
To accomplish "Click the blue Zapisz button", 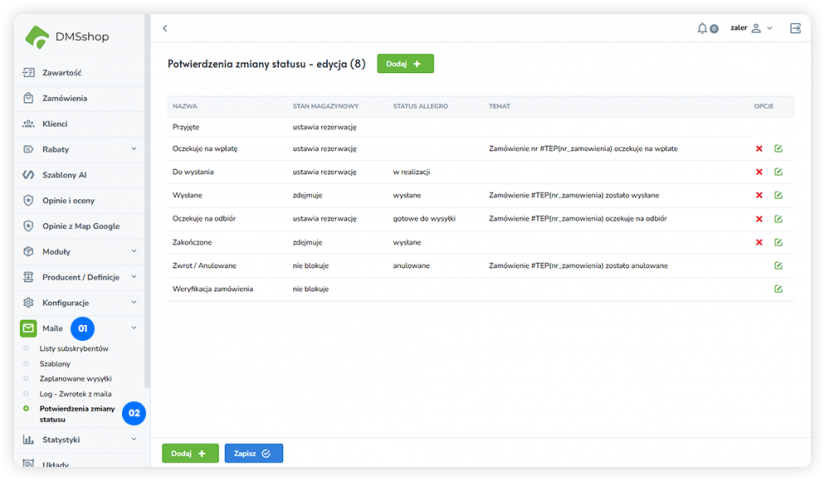I will coord(253,453).
